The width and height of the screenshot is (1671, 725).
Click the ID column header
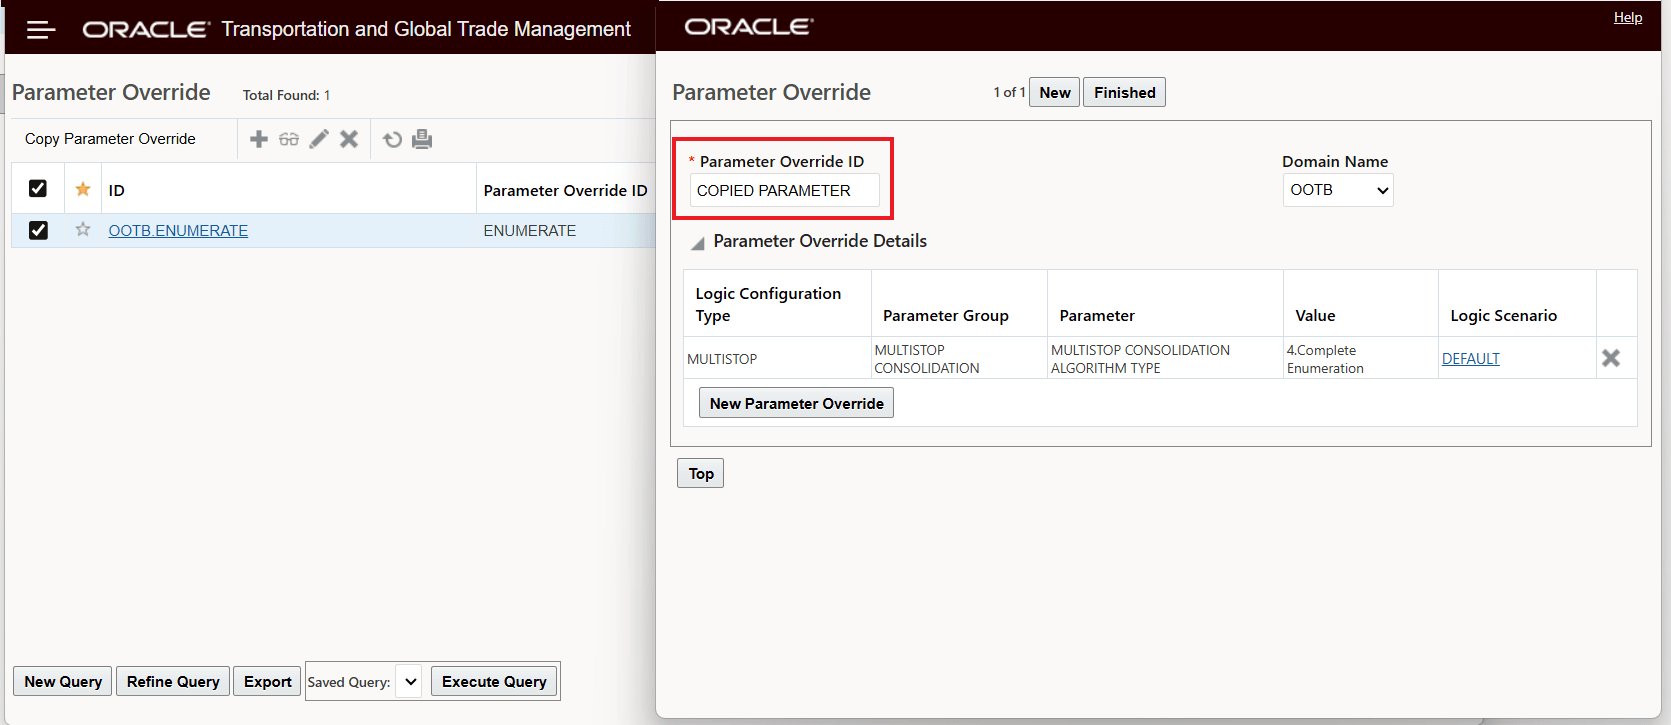(x=117, y=190)
